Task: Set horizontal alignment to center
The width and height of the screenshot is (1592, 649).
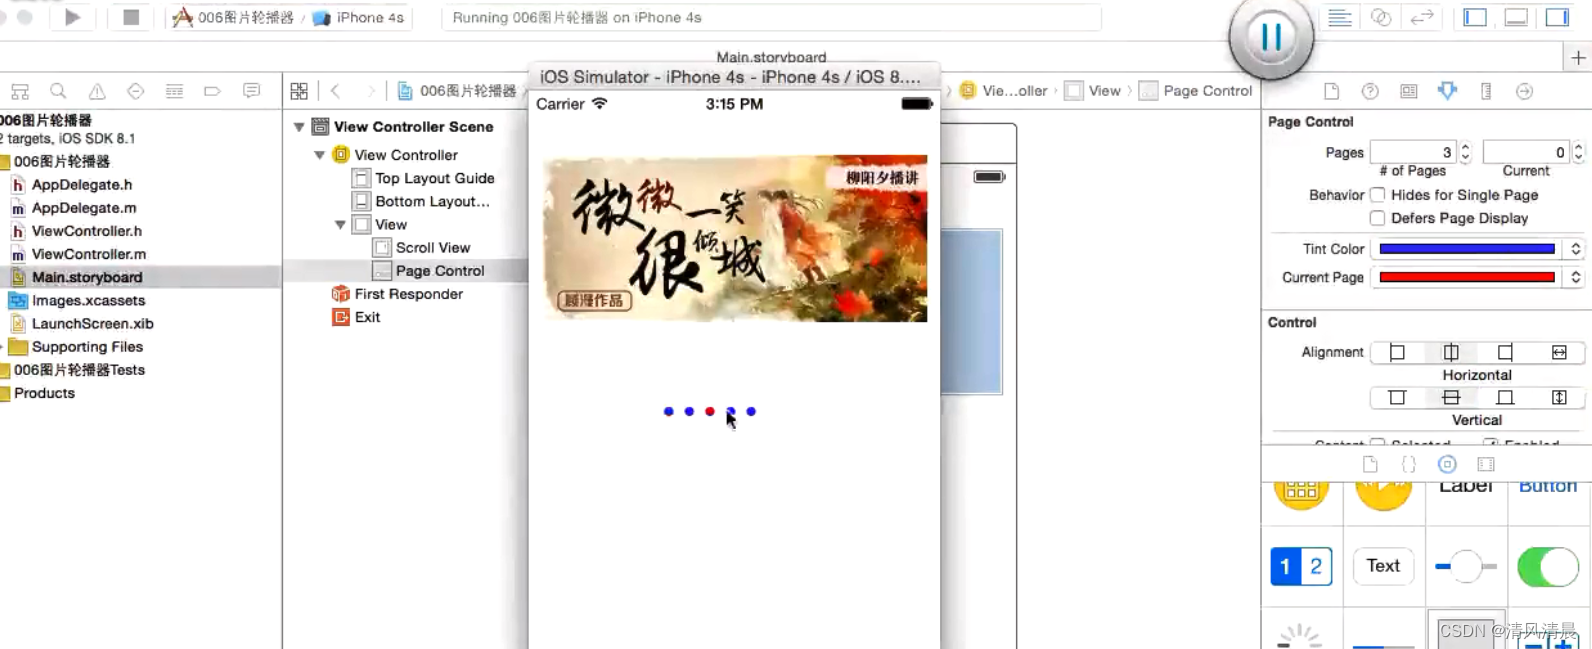Action: (x=1451, y=352)
